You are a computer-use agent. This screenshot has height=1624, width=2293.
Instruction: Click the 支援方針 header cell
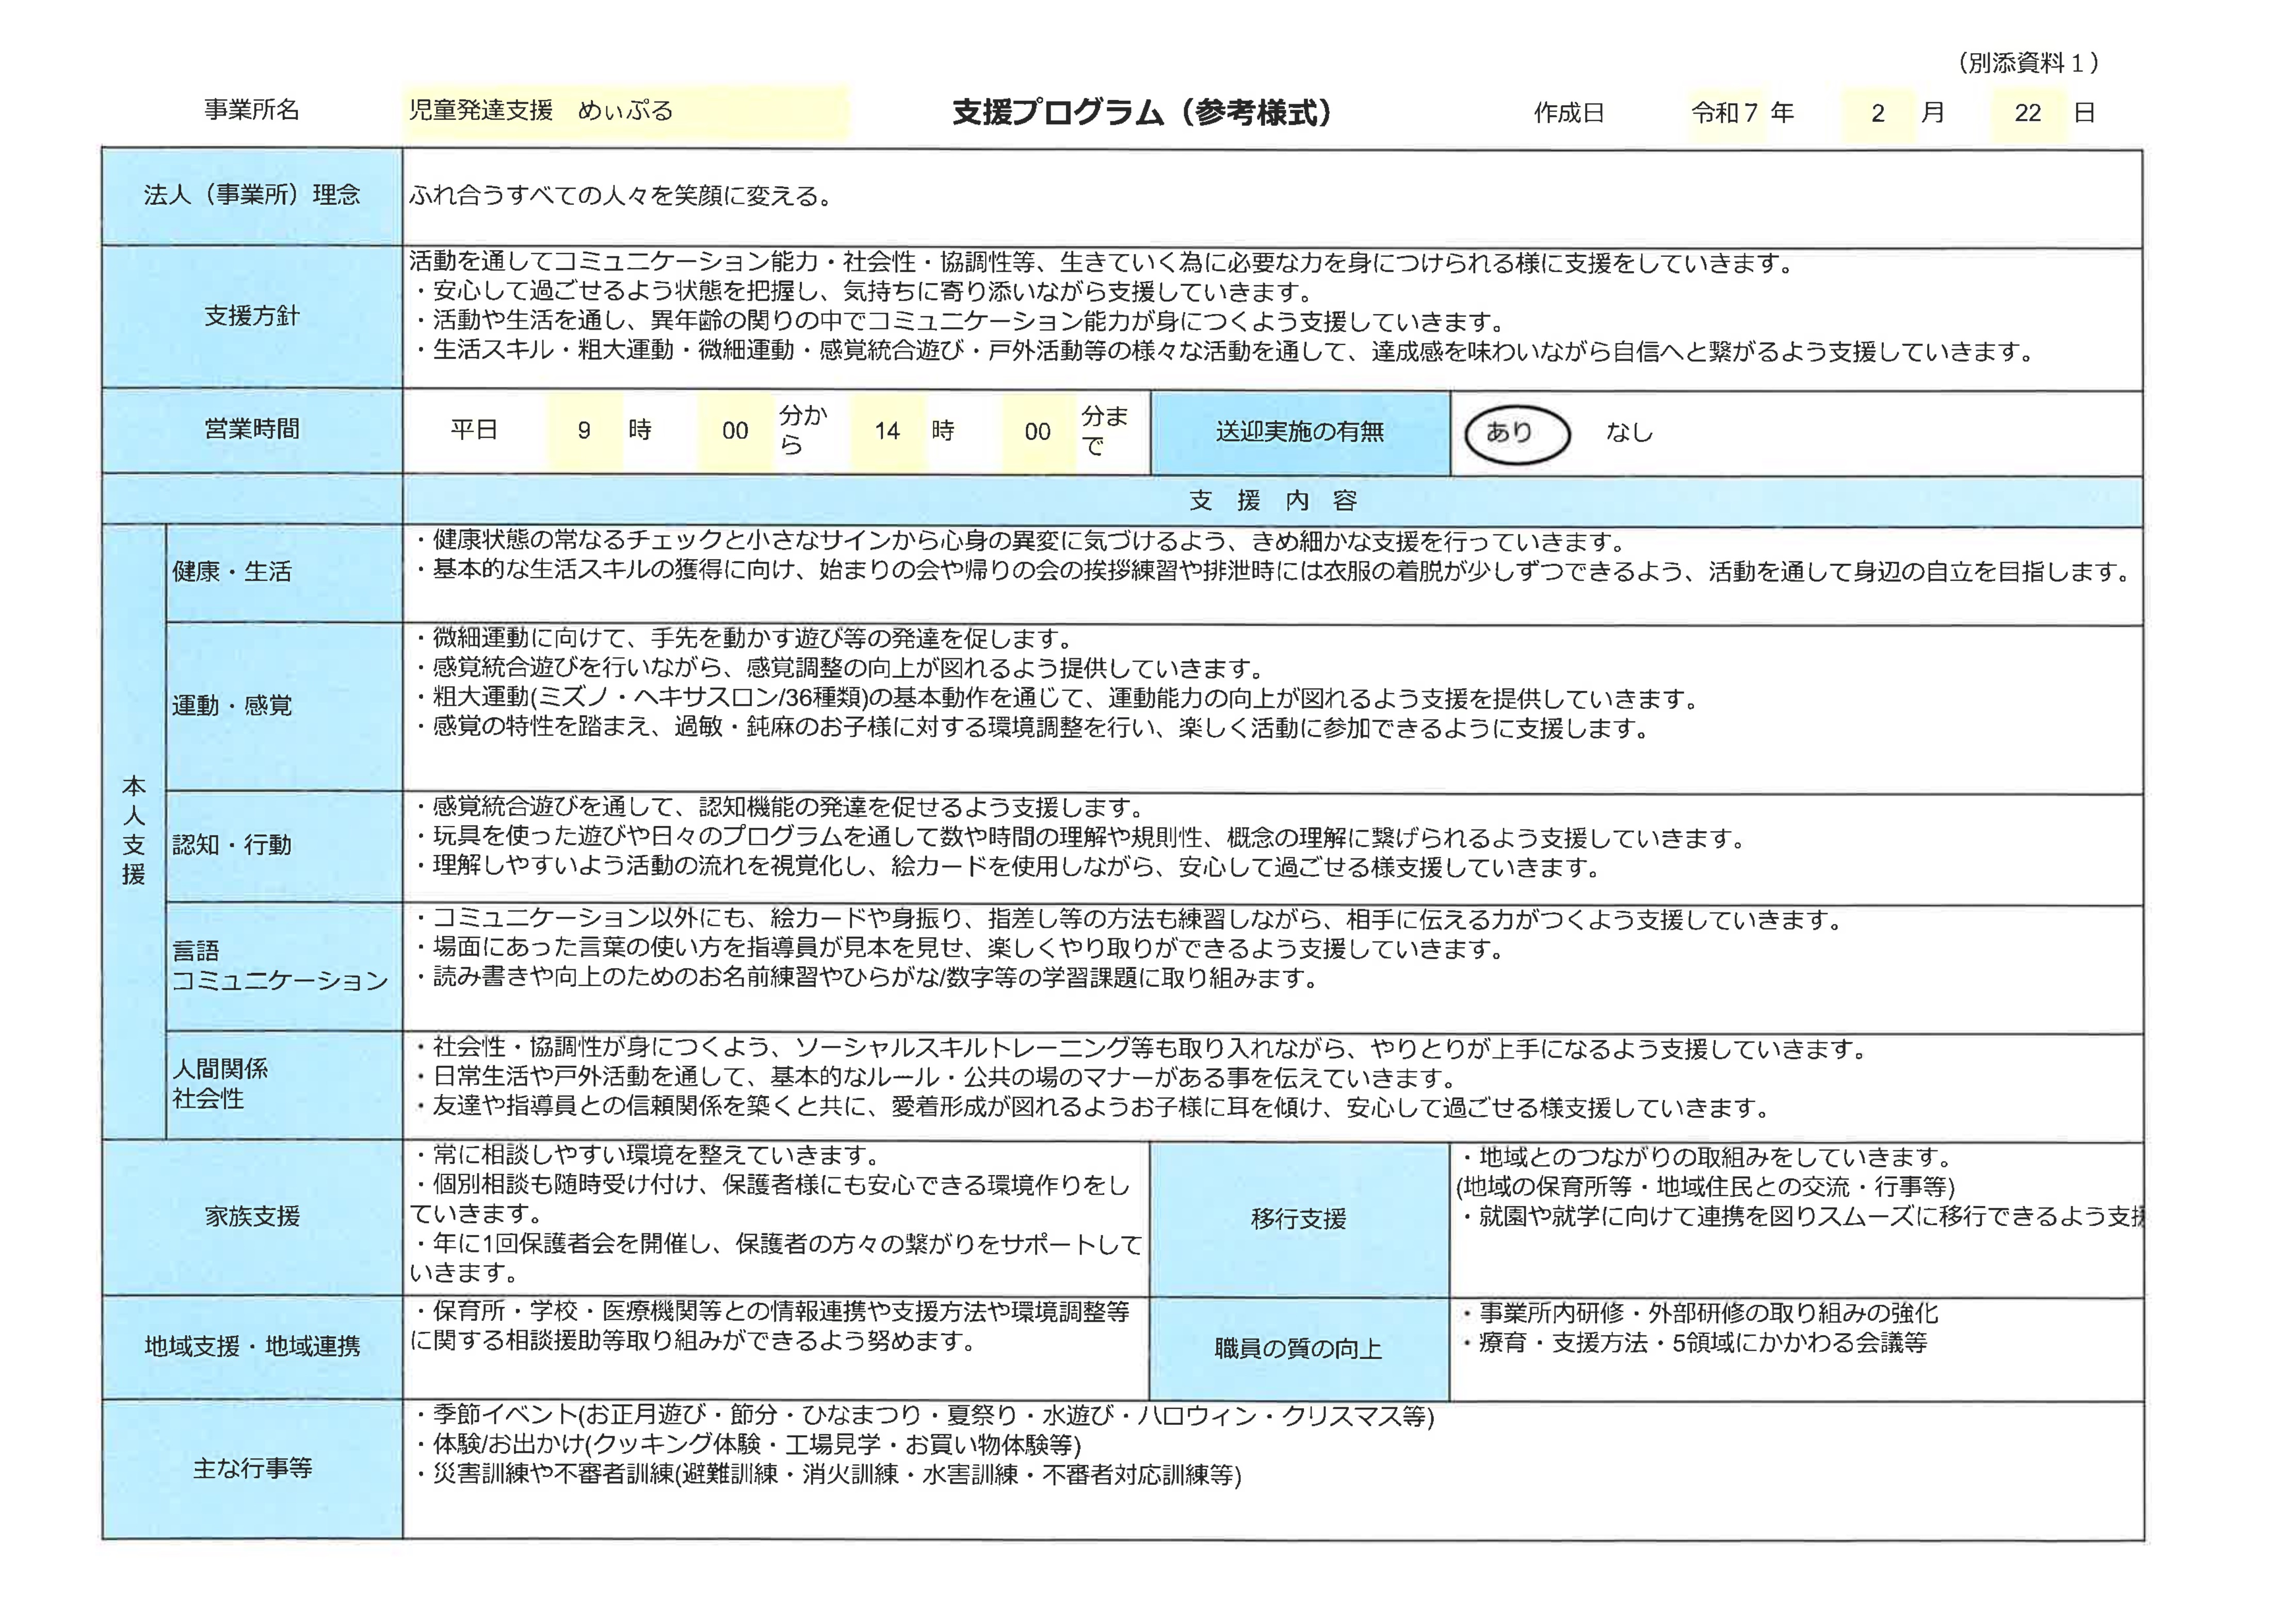click(x=252, y=317)
